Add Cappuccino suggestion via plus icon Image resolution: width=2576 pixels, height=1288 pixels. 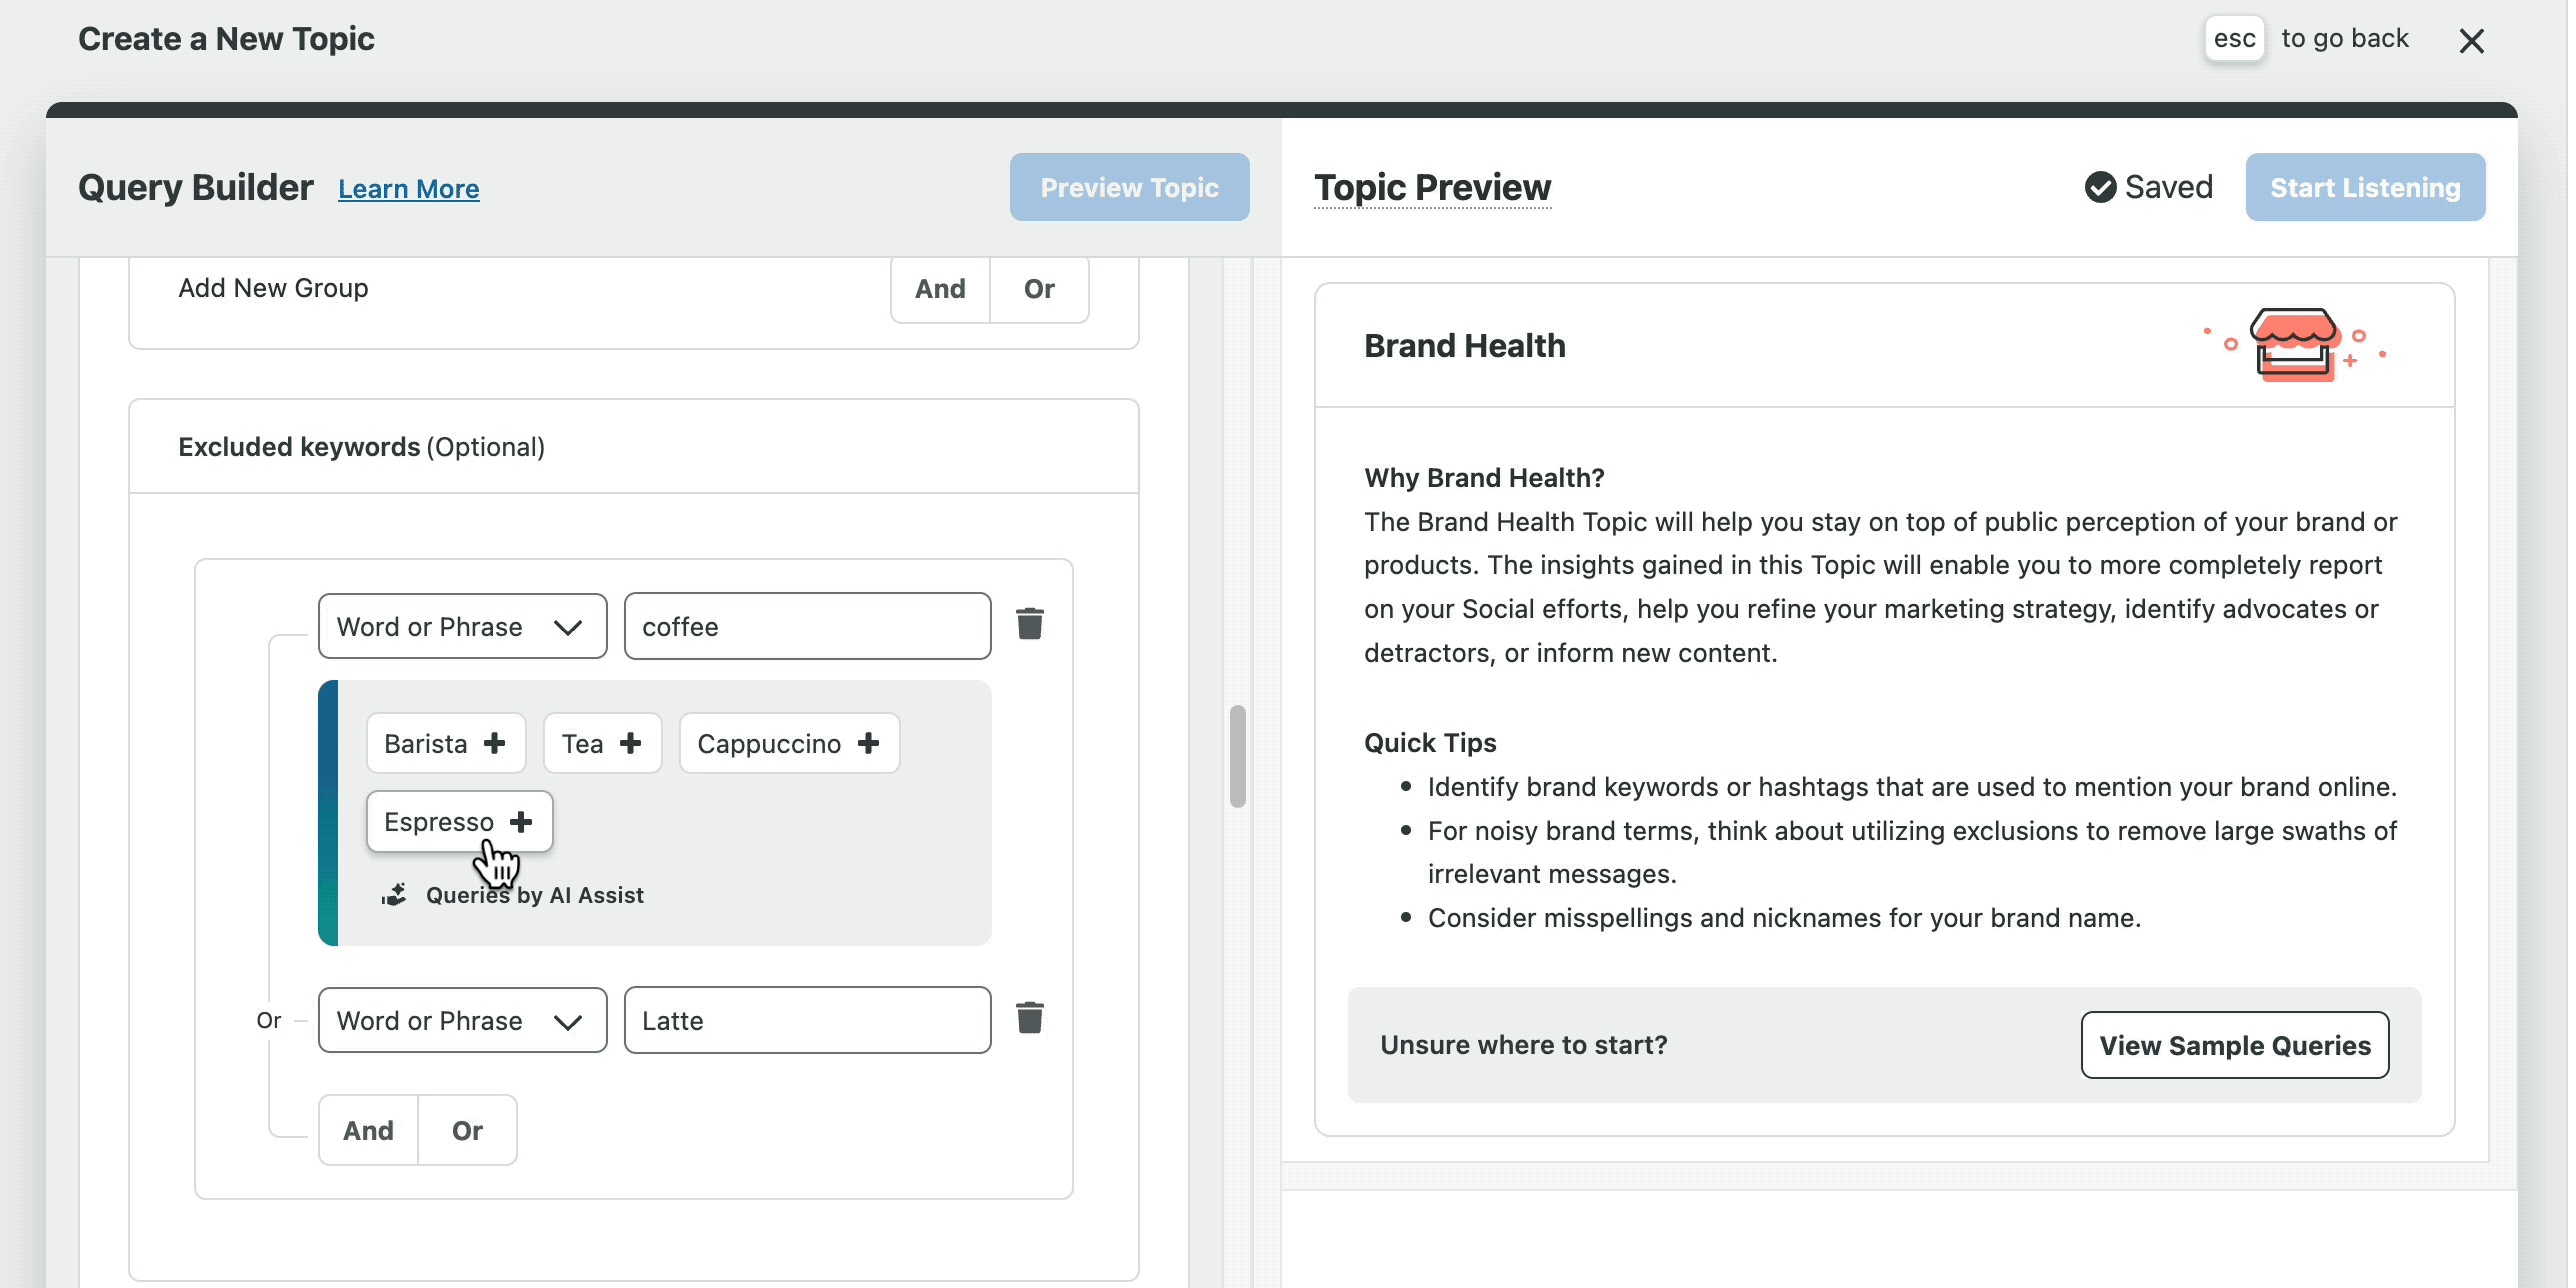click(x=868, y=743)
